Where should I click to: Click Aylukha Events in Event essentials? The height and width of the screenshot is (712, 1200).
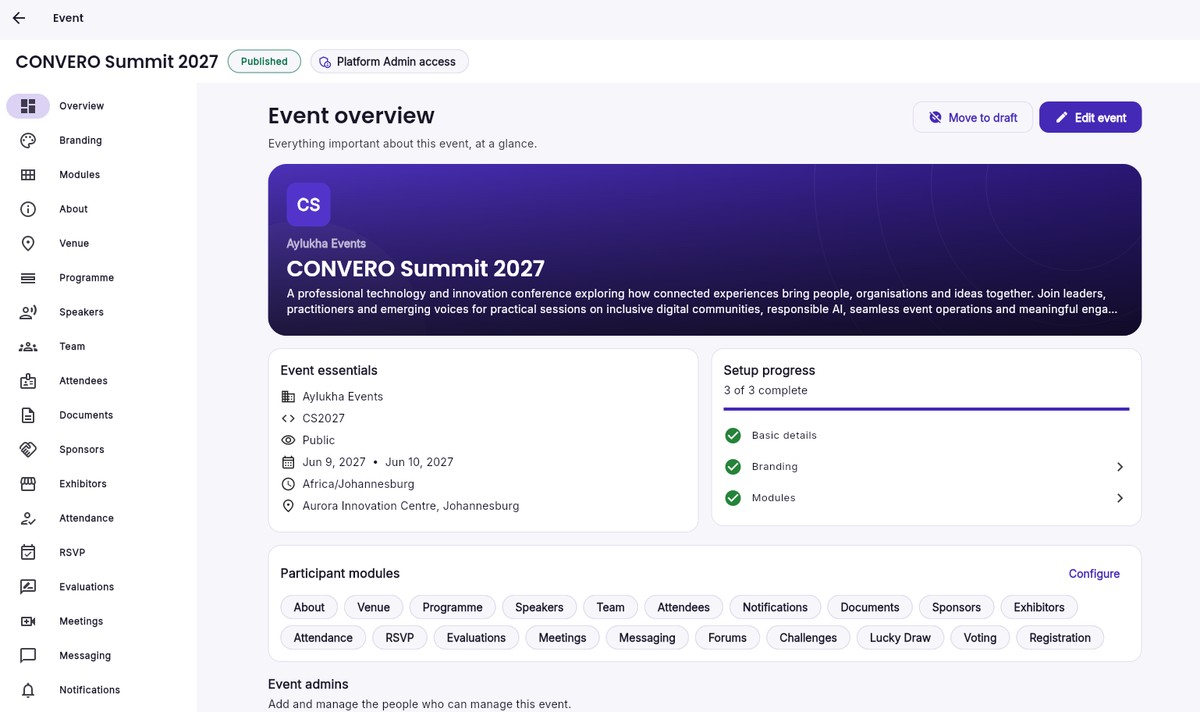coord(343,397)
